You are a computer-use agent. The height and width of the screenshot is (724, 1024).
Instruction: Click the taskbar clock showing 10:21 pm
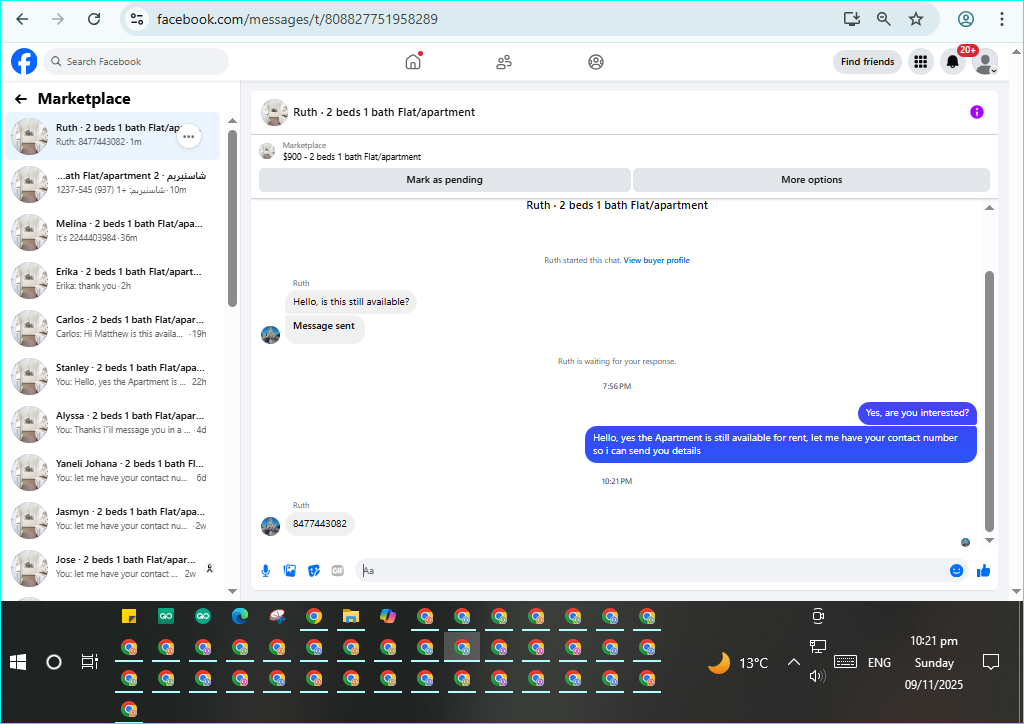[x=934, y=641]
